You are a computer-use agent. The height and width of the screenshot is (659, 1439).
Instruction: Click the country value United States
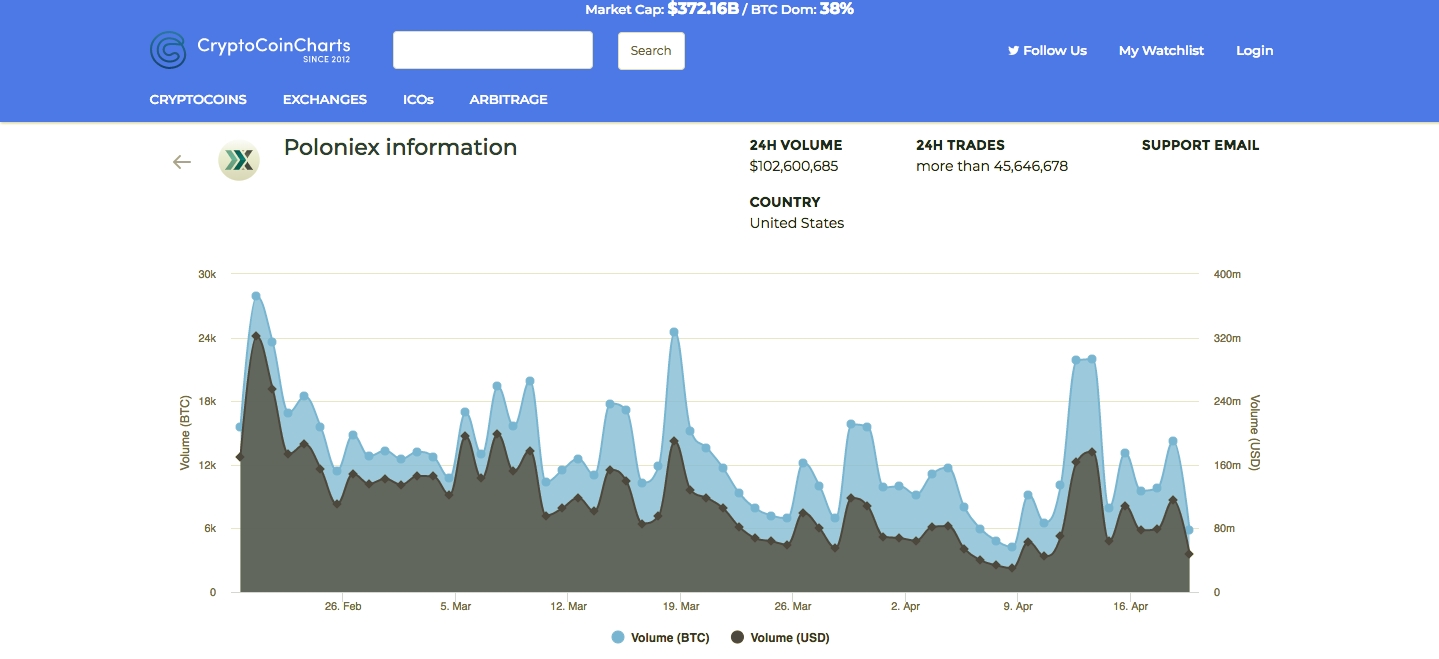[797, 223]
